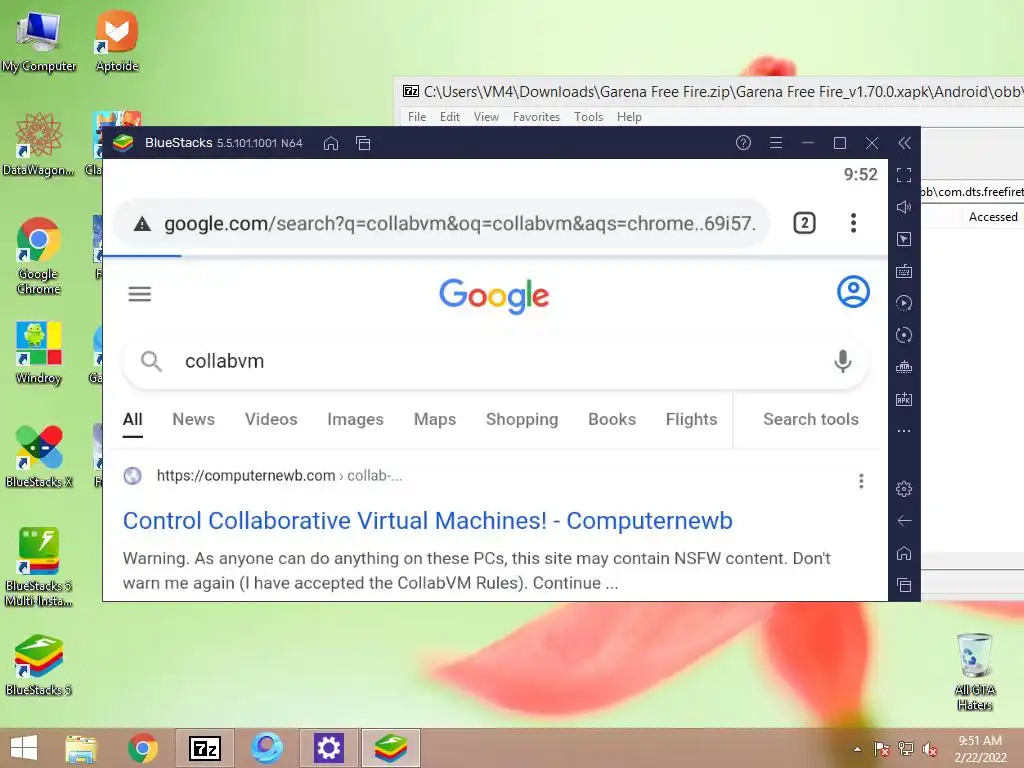The height and width of the screenshot is (768, 1024).
Task: Click the cursor lock icon in BlueStacks sidebar
Action: click(x=904, y=239)
